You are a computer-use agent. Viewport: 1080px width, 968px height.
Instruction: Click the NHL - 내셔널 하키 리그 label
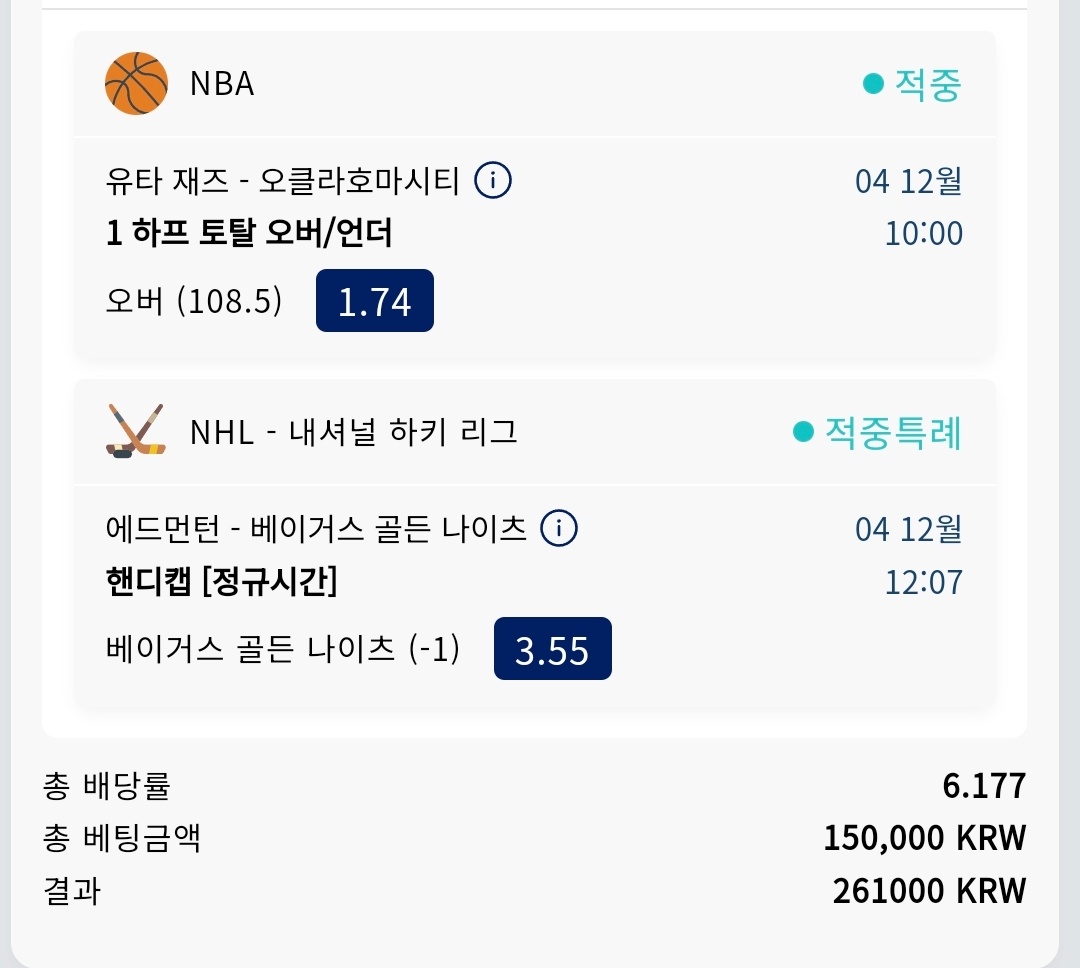(x=353, y=432)
